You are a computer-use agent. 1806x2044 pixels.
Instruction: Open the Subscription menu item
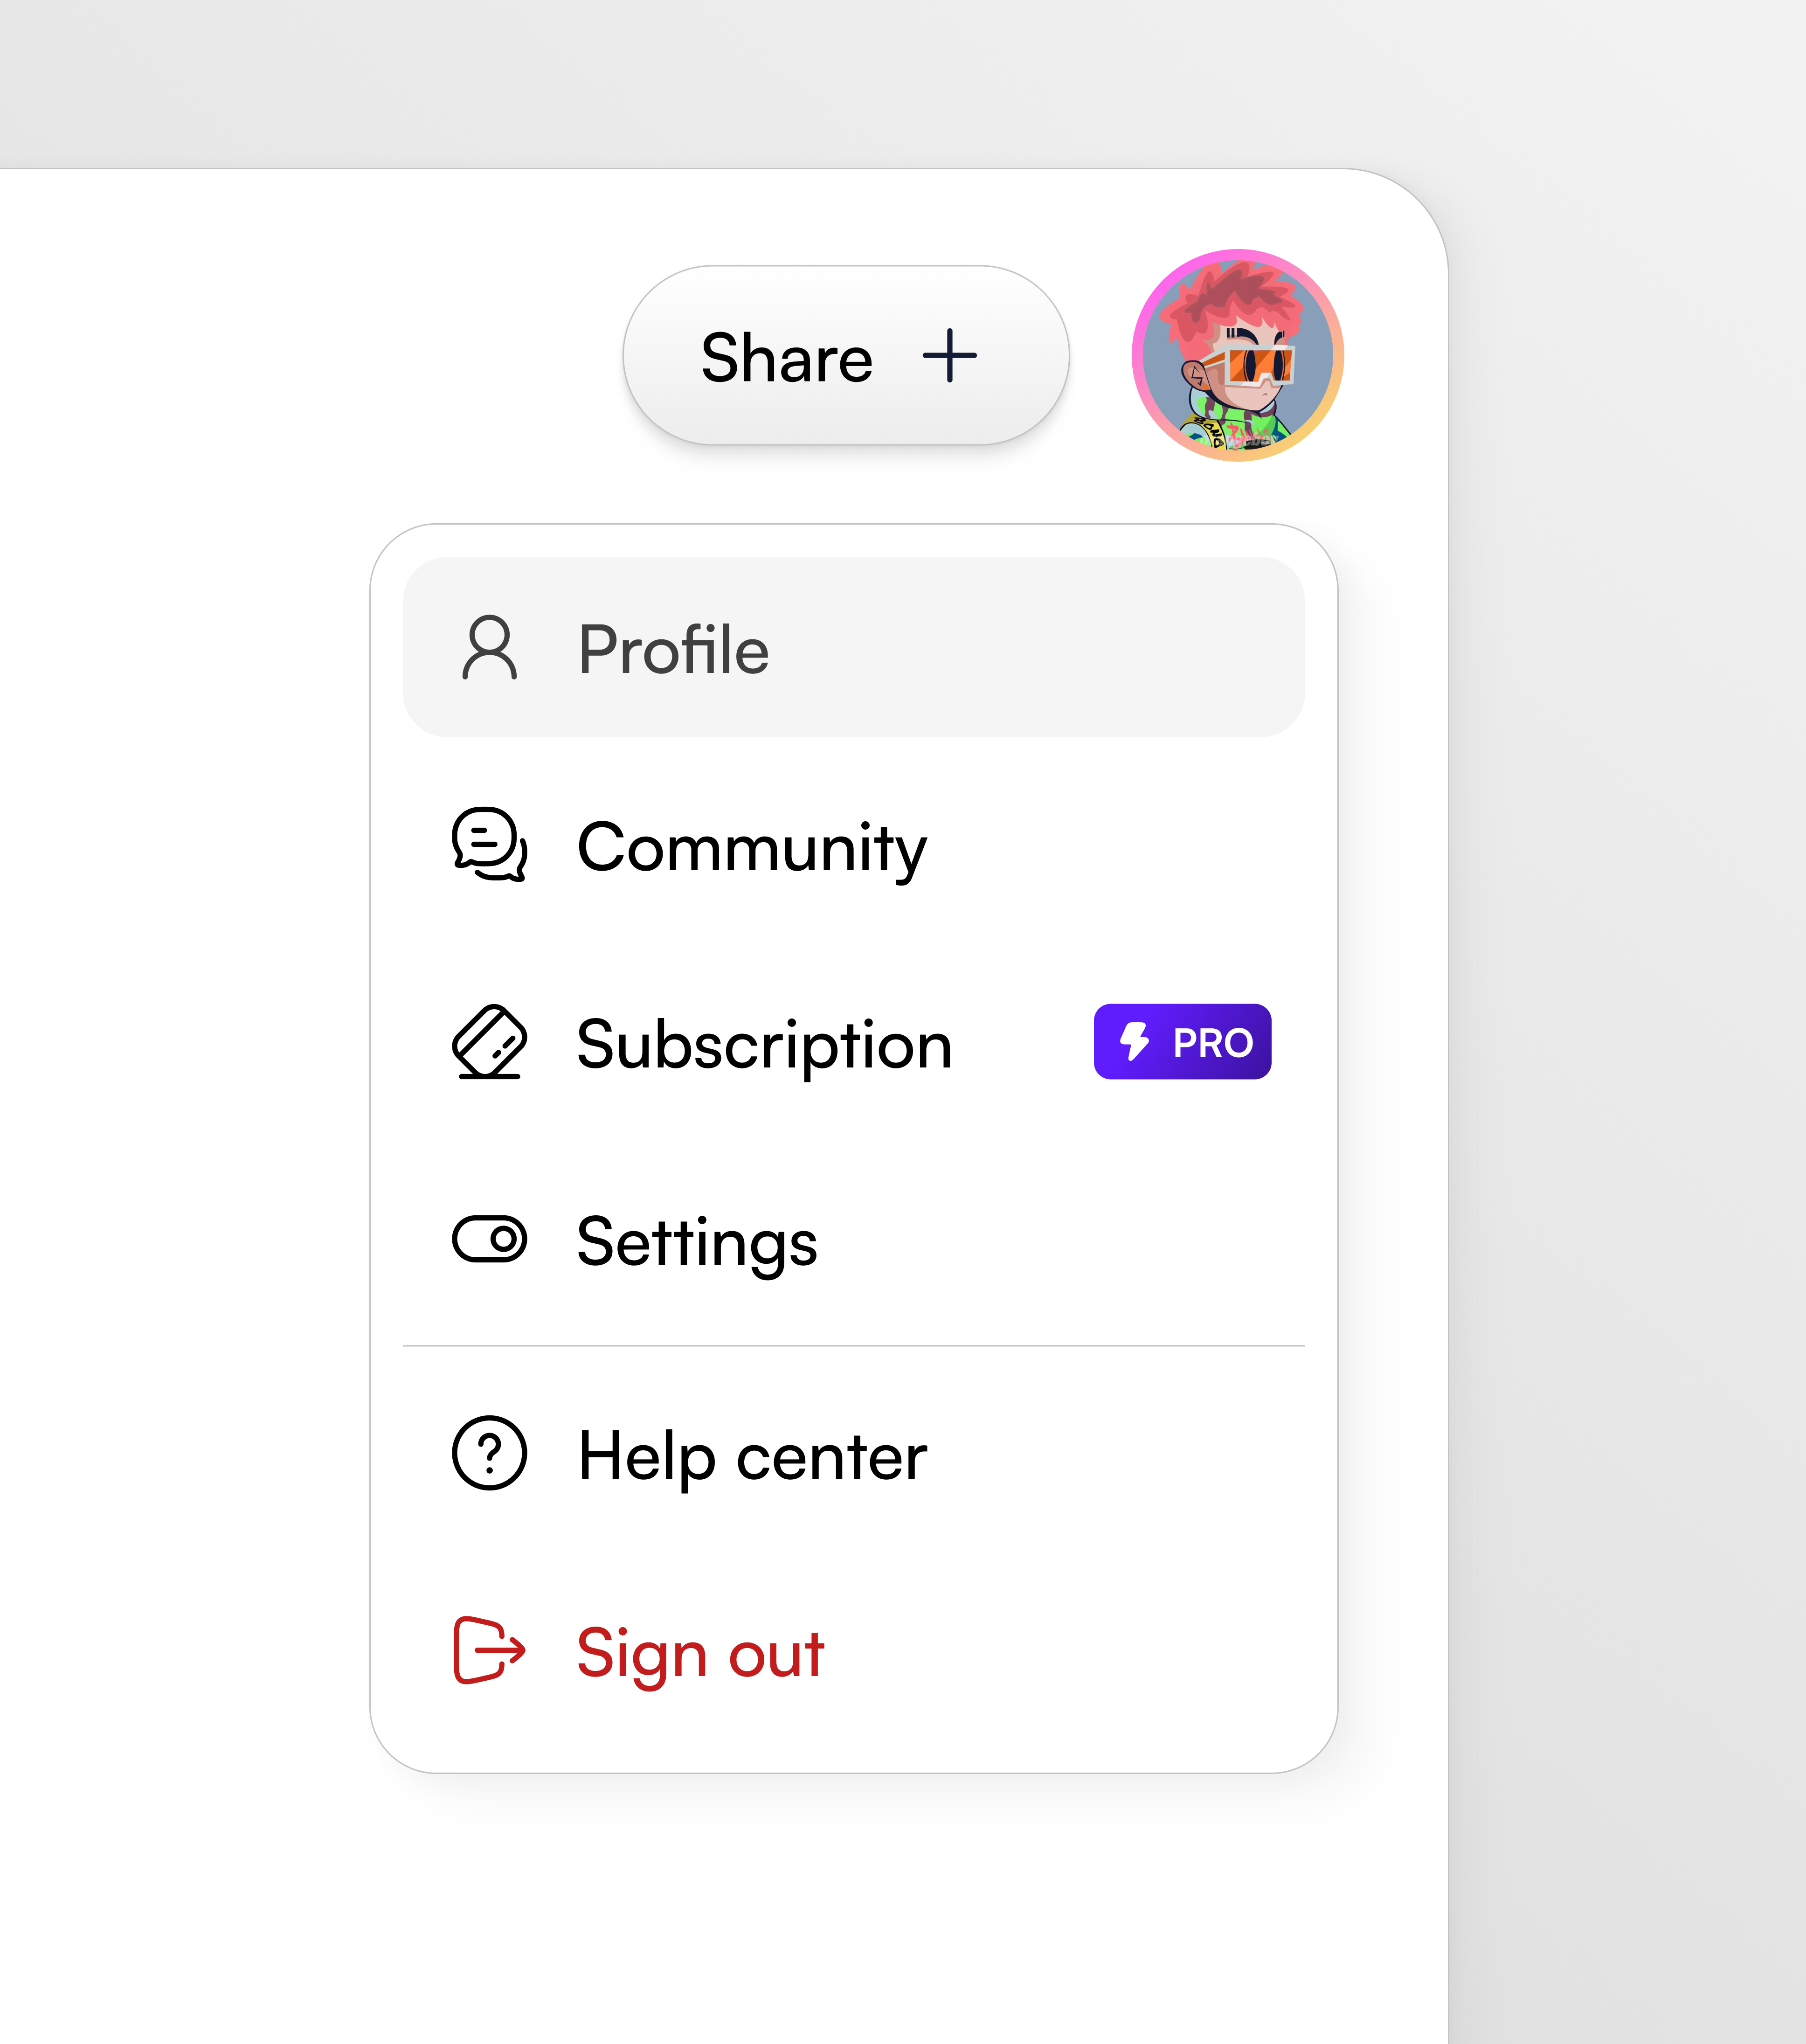[x=765, y=1043]
